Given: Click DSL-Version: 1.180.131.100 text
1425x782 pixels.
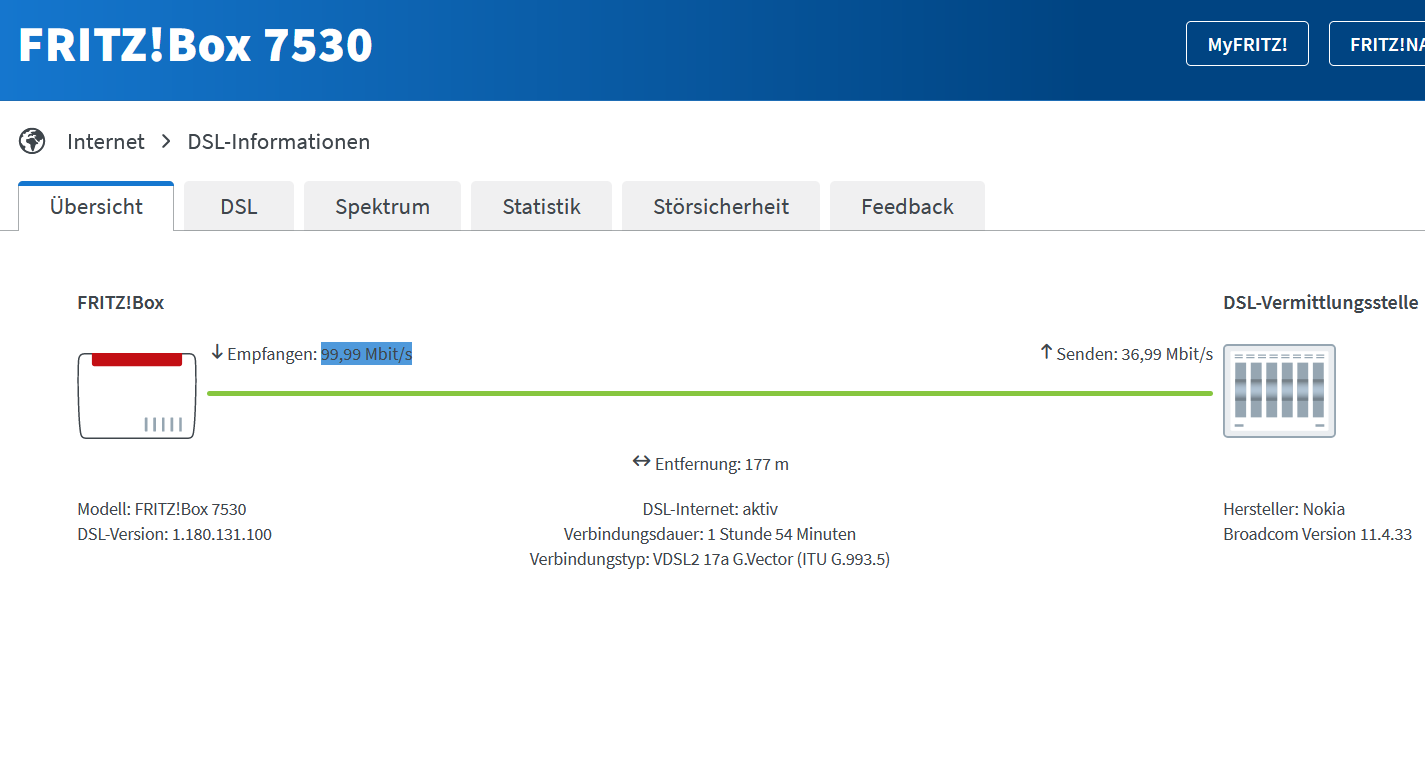Looking at the screenshot, I should [174, 534].
